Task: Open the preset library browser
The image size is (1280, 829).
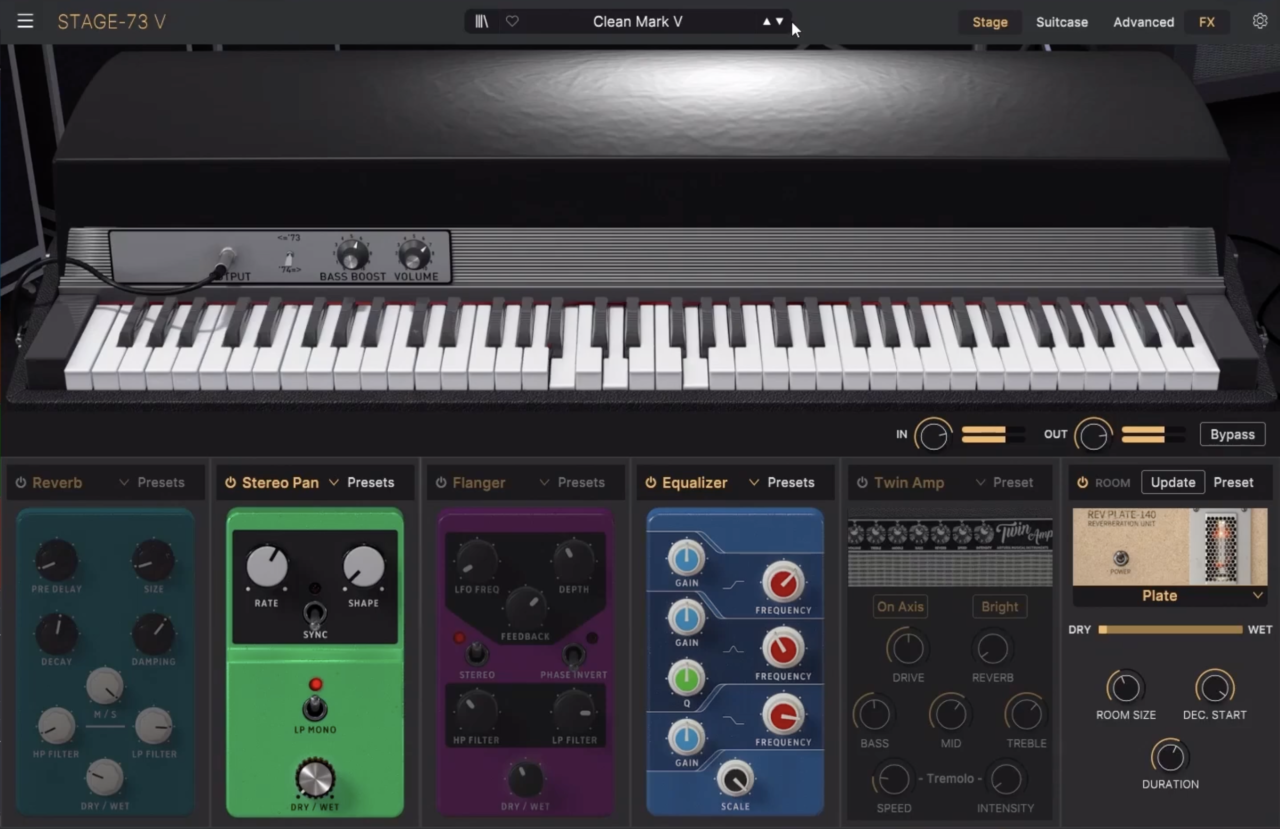Action: [x=482, y=21]
